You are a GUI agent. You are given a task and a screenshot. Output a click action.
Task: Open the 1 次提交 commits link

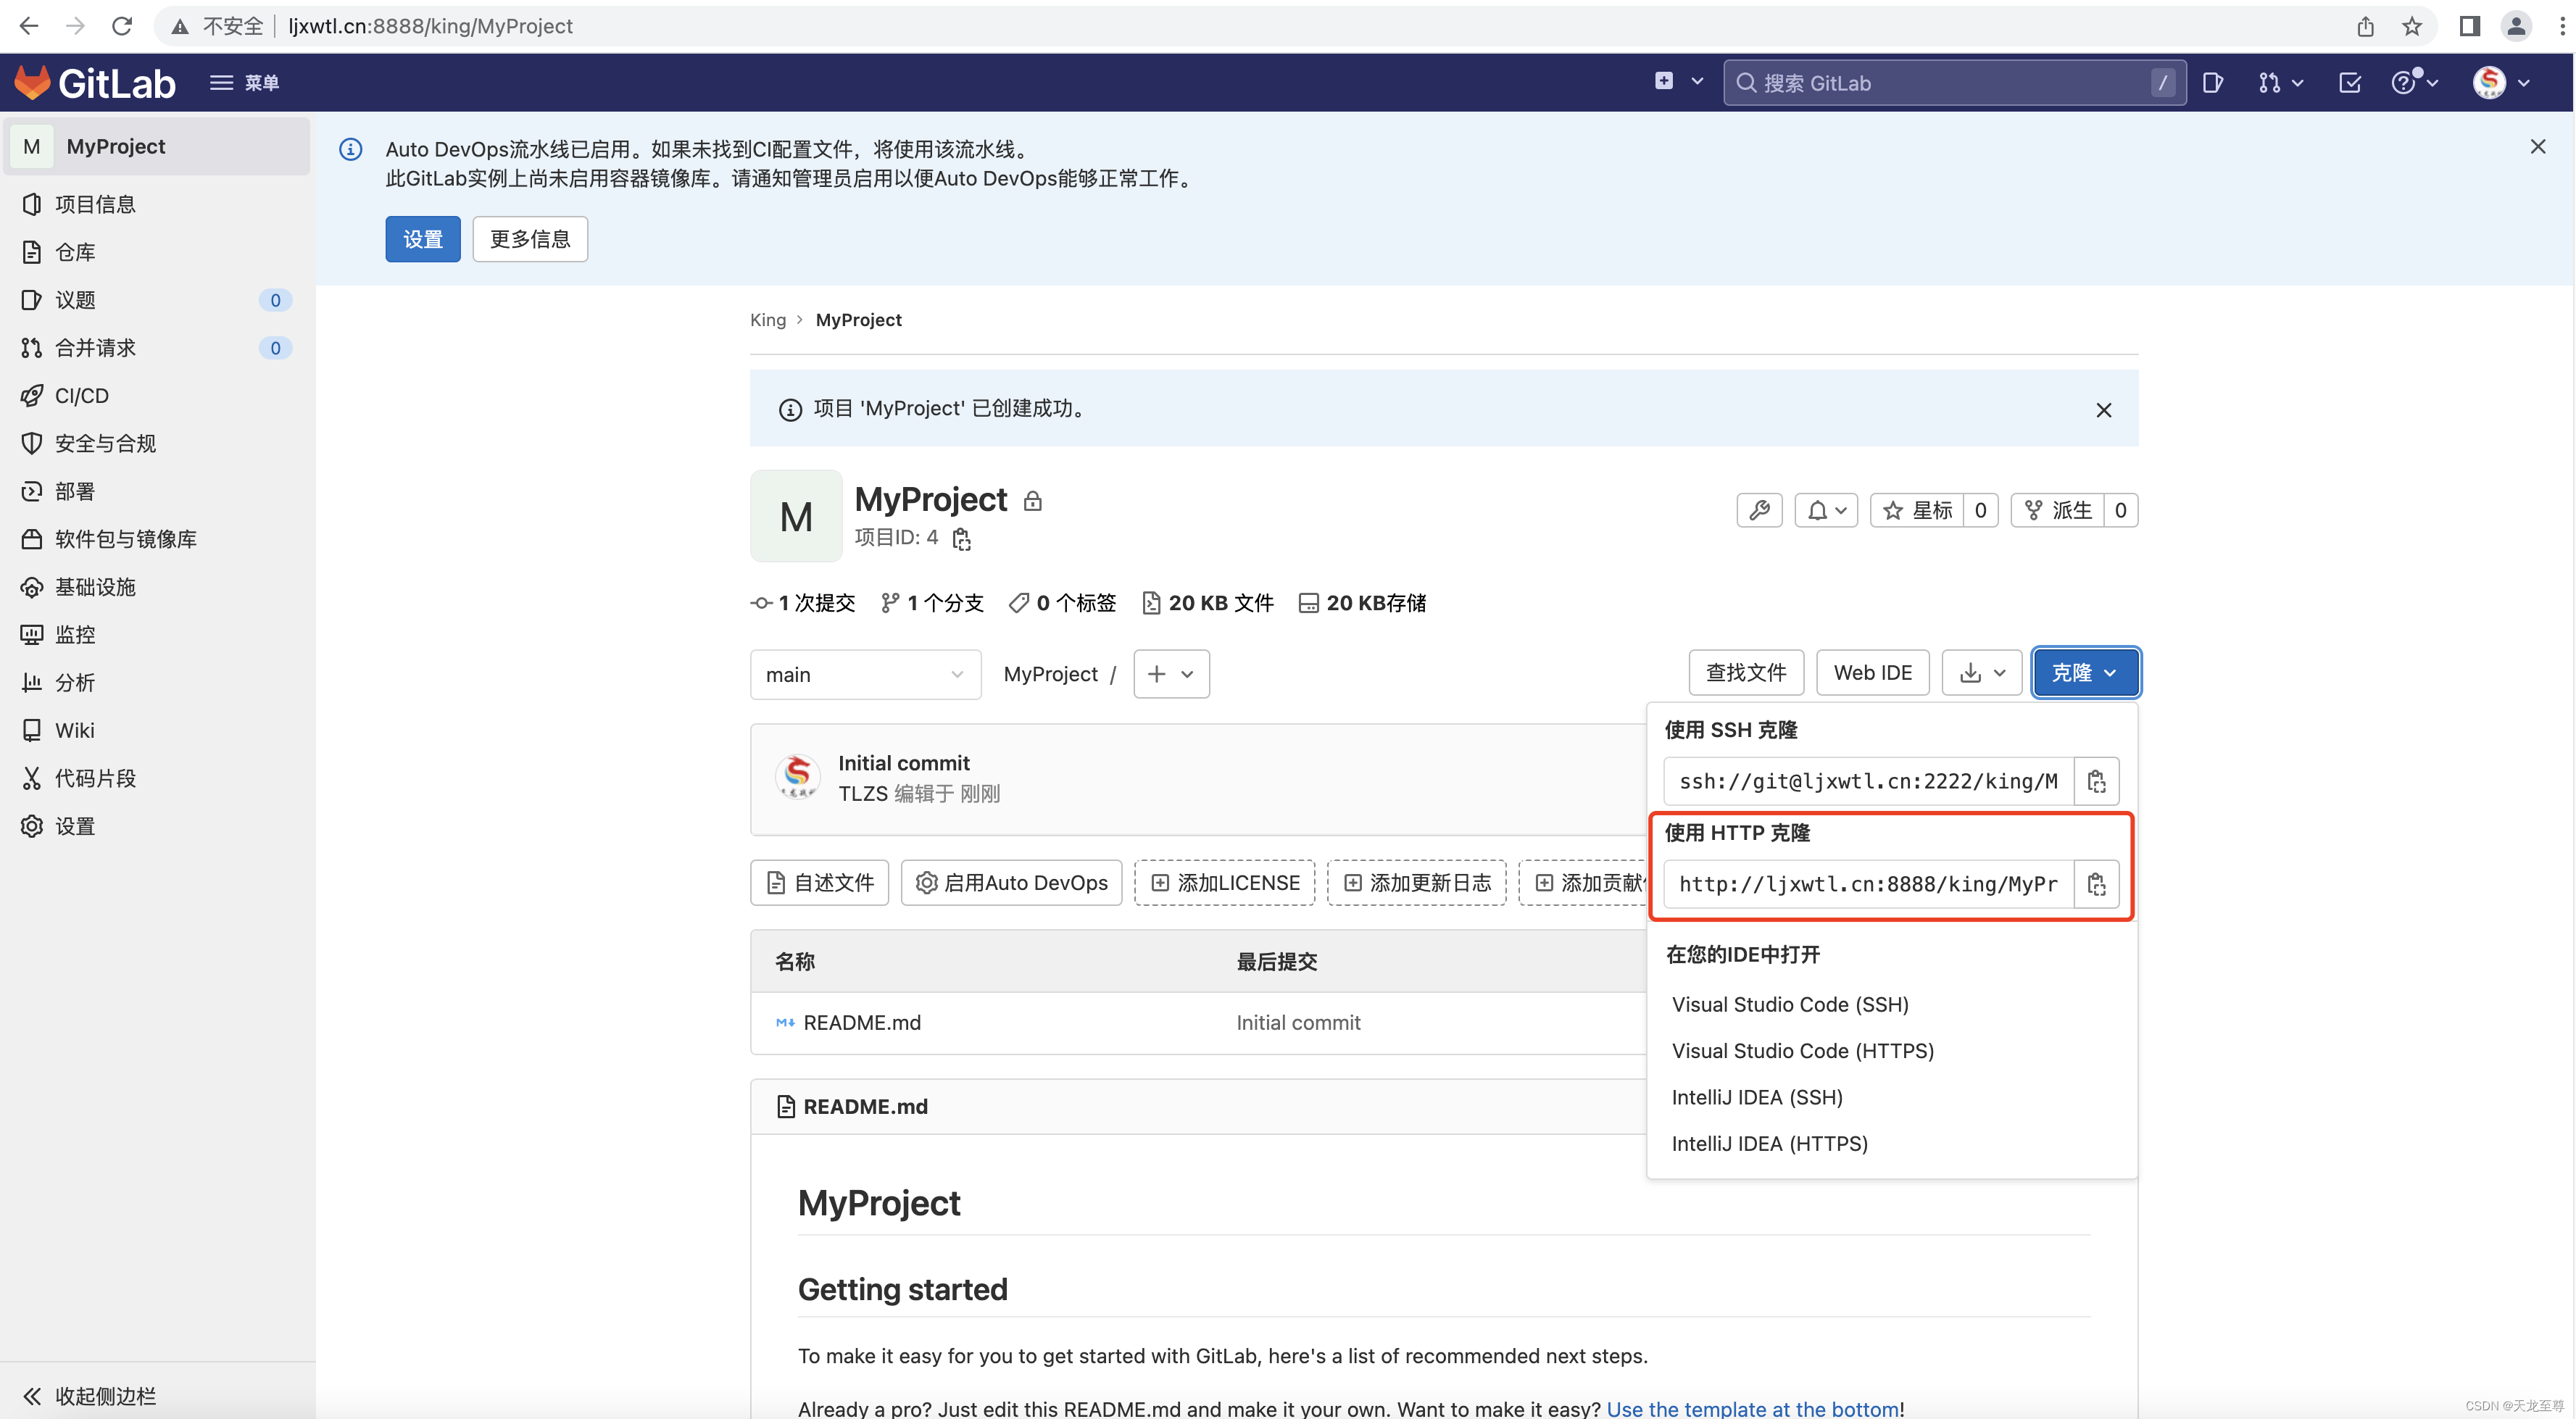pyautogui.click(x=803, y=603)
